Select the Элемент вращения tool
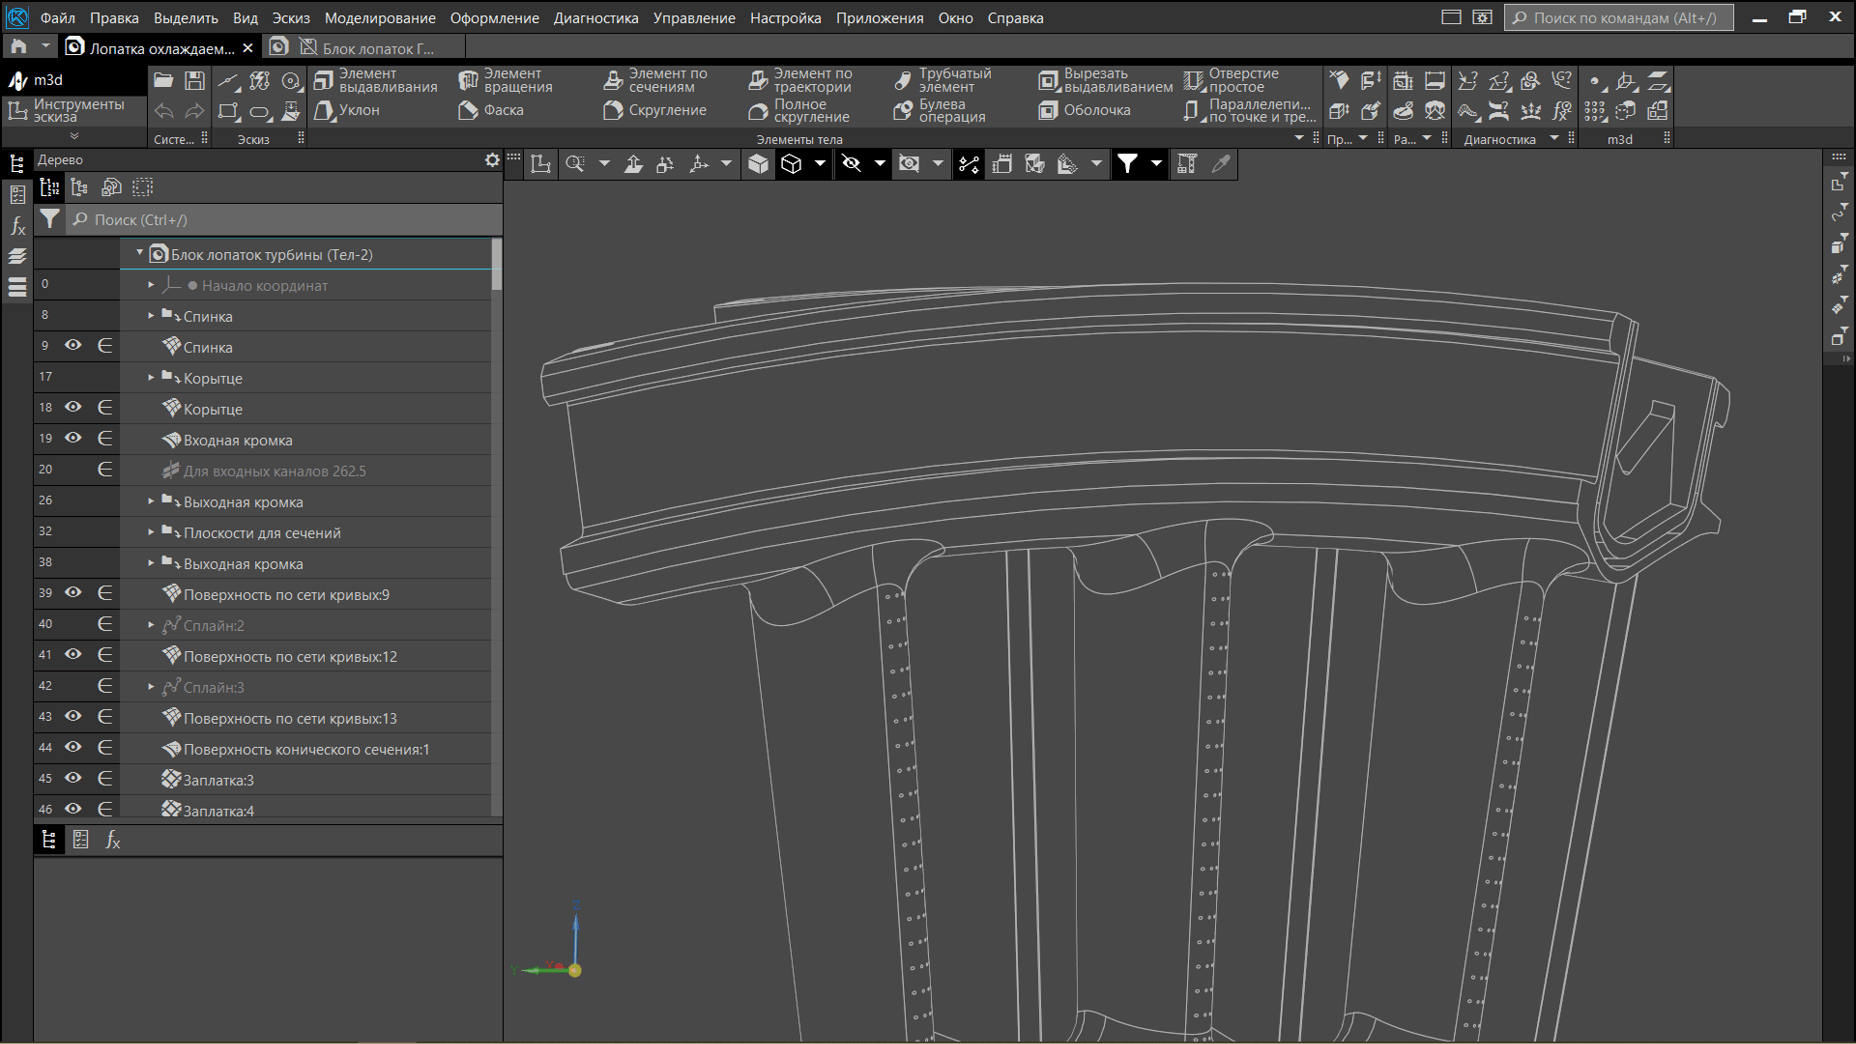This screenshot has width=1856, height=1044. 506,80
